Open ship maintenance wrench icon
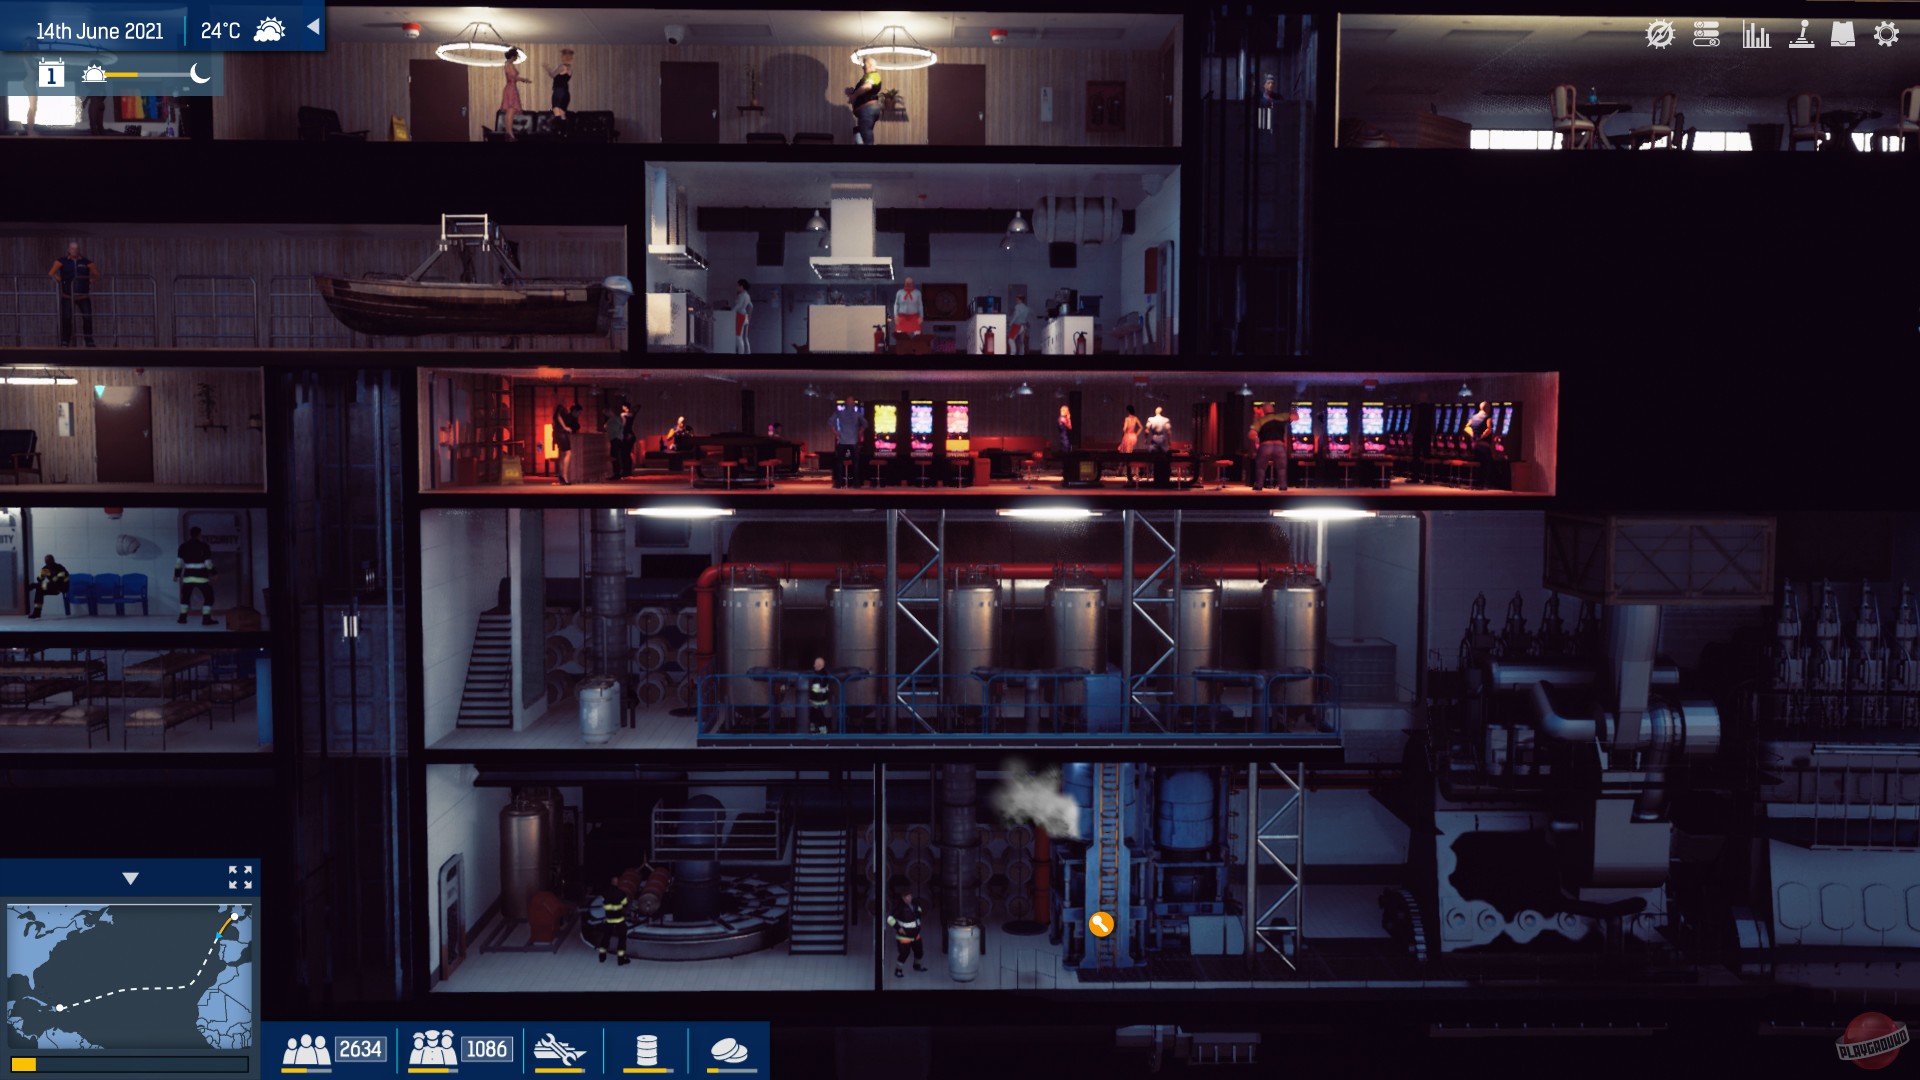Image resolution: width=1920 pixels, height=1080 pixels. point(559,1050)
